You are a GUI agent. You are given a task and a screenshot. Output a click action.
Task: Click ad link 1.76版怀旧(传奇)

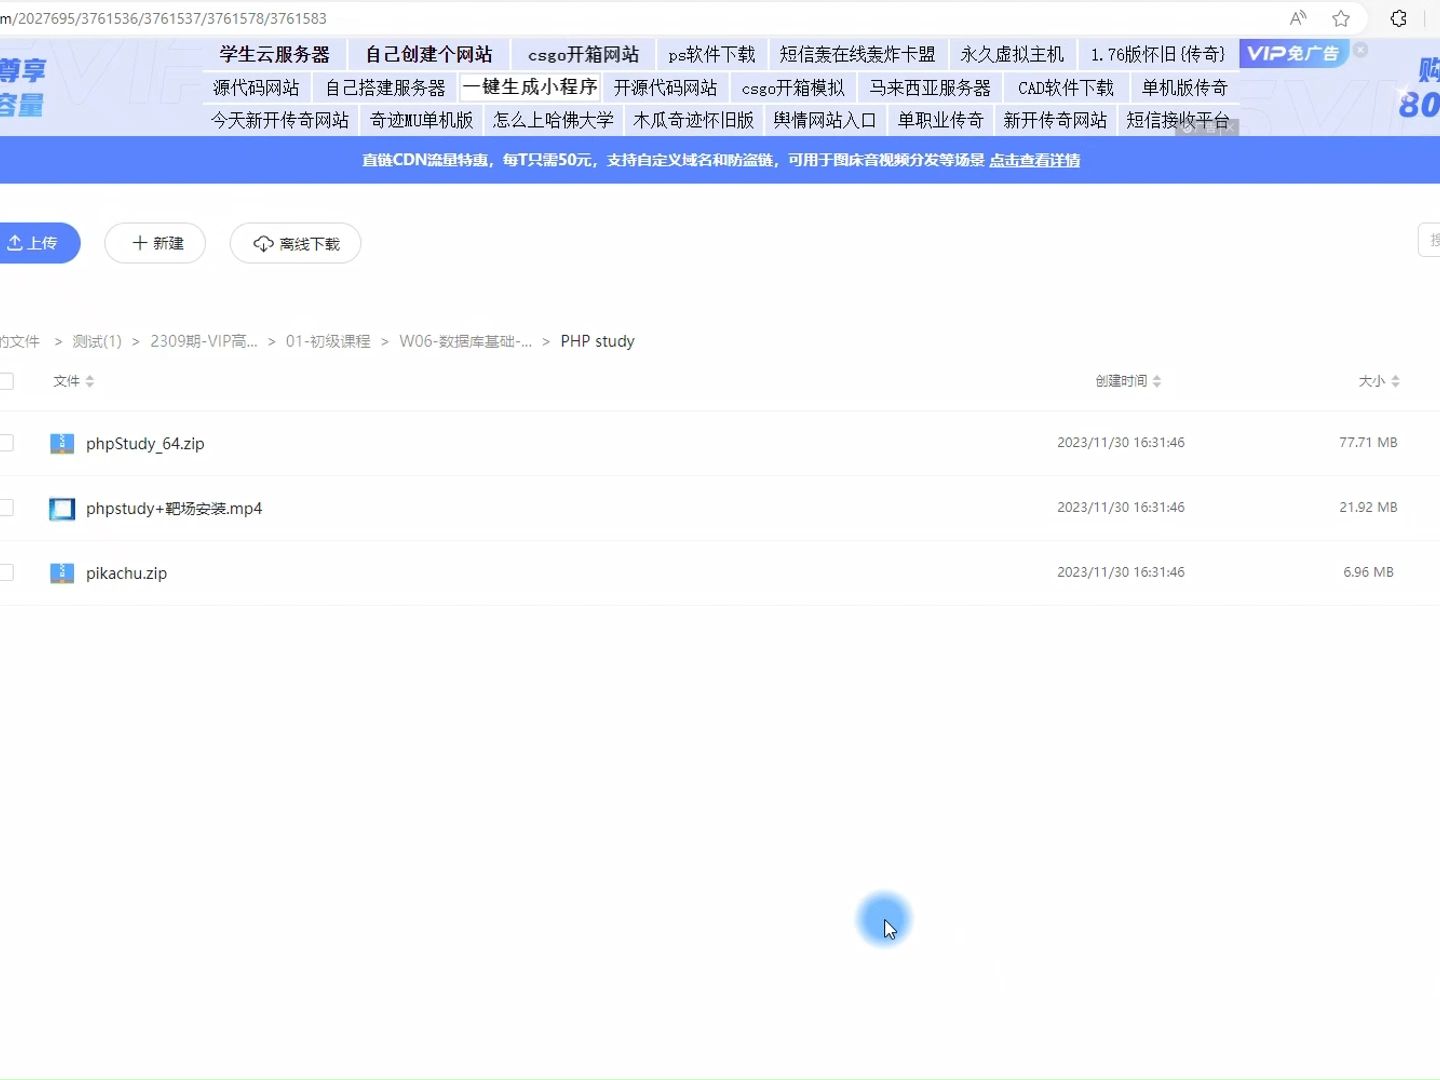click(1158, 54)
